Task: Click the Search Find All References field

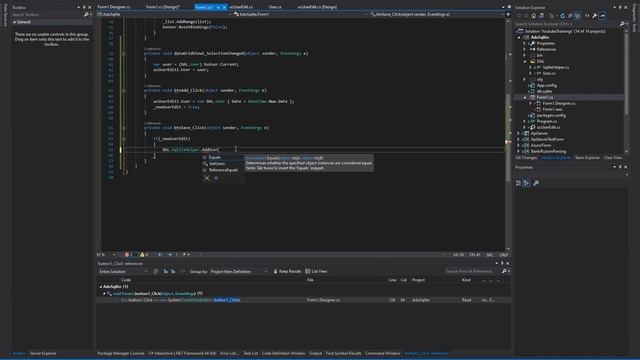Action: click(472, 271)
